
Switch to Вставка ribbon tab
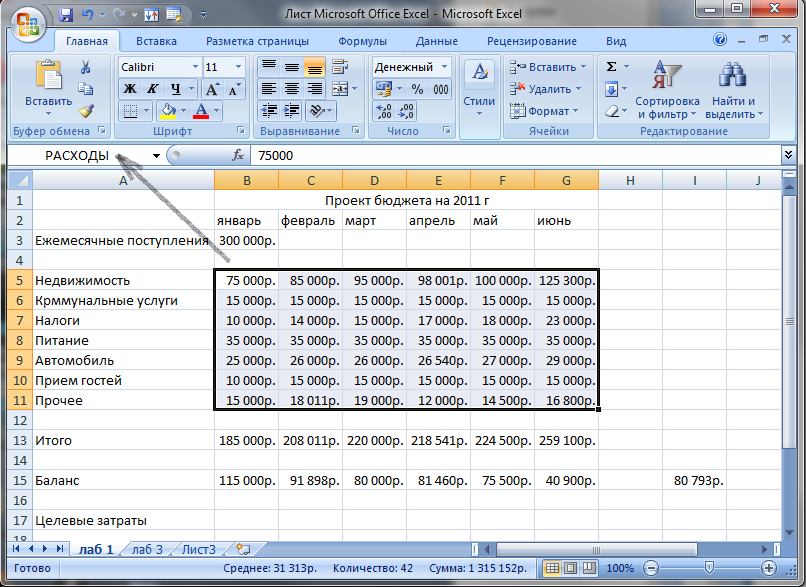tap(156, 41)
